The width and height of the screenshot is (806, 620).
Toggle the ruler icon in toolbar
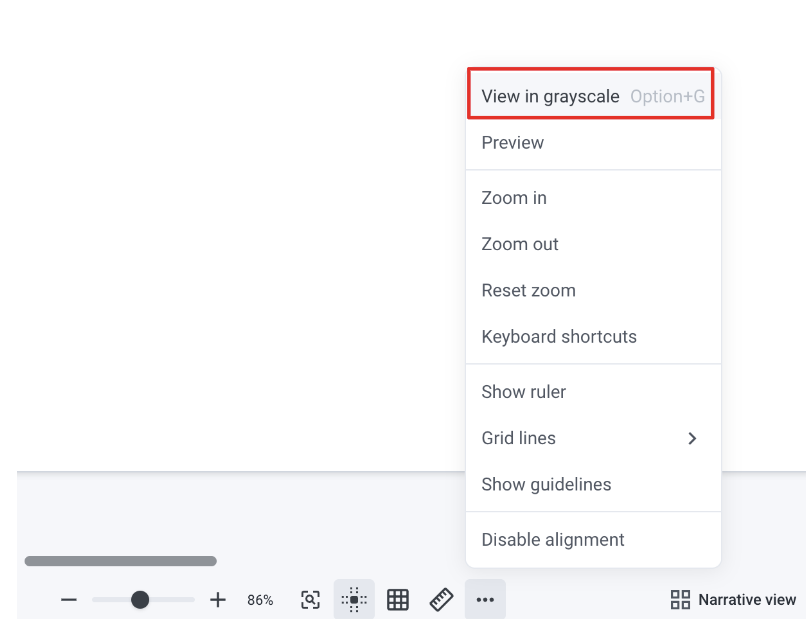coord(442,600)
